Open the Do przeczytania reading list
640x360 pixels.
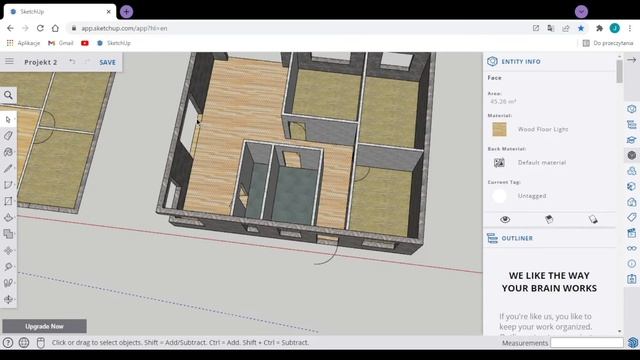(x=608, y=43)
